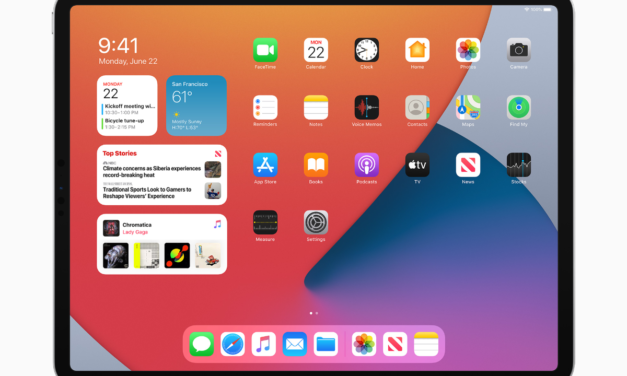Tap the Music note icon in widget

218,224
